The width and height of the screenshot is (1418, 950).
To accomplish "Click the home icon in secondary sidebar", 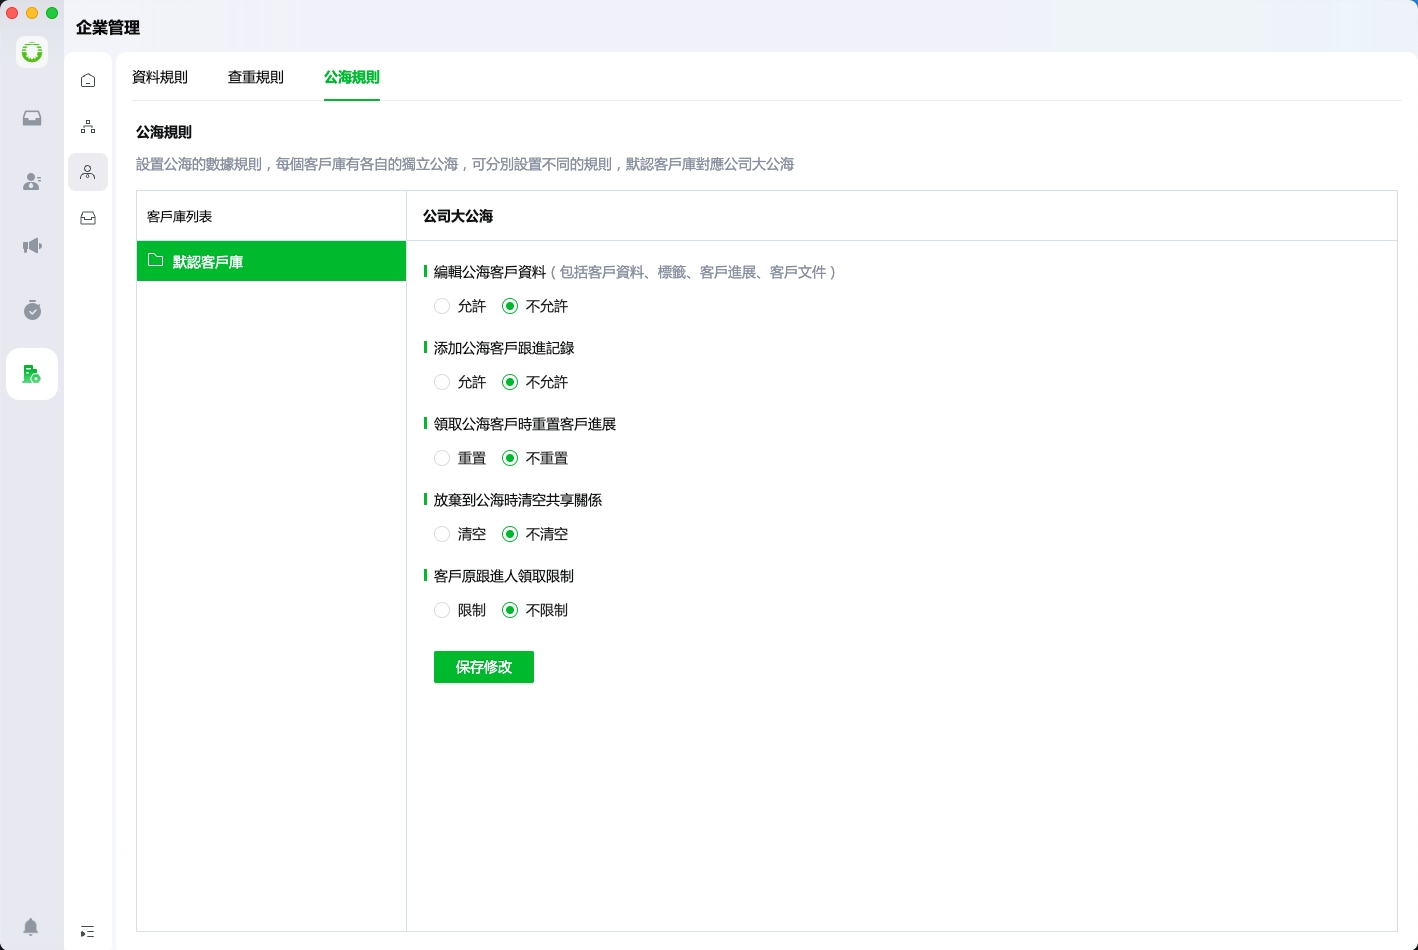I will pyautogui.click(x=88, y=80).
